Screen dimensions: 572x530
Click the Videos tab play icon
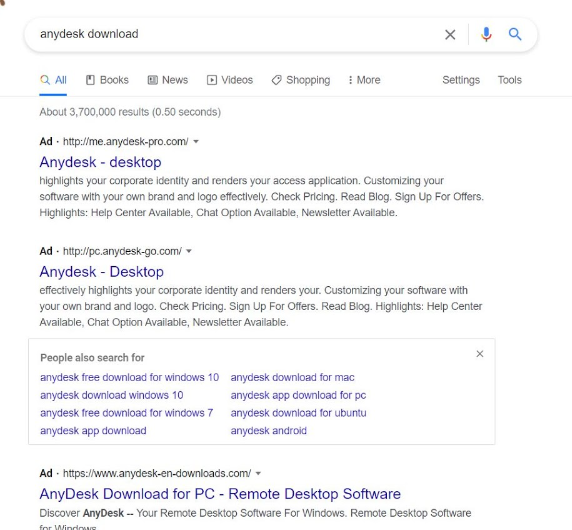pyautogui.click(x=212, y=80)
